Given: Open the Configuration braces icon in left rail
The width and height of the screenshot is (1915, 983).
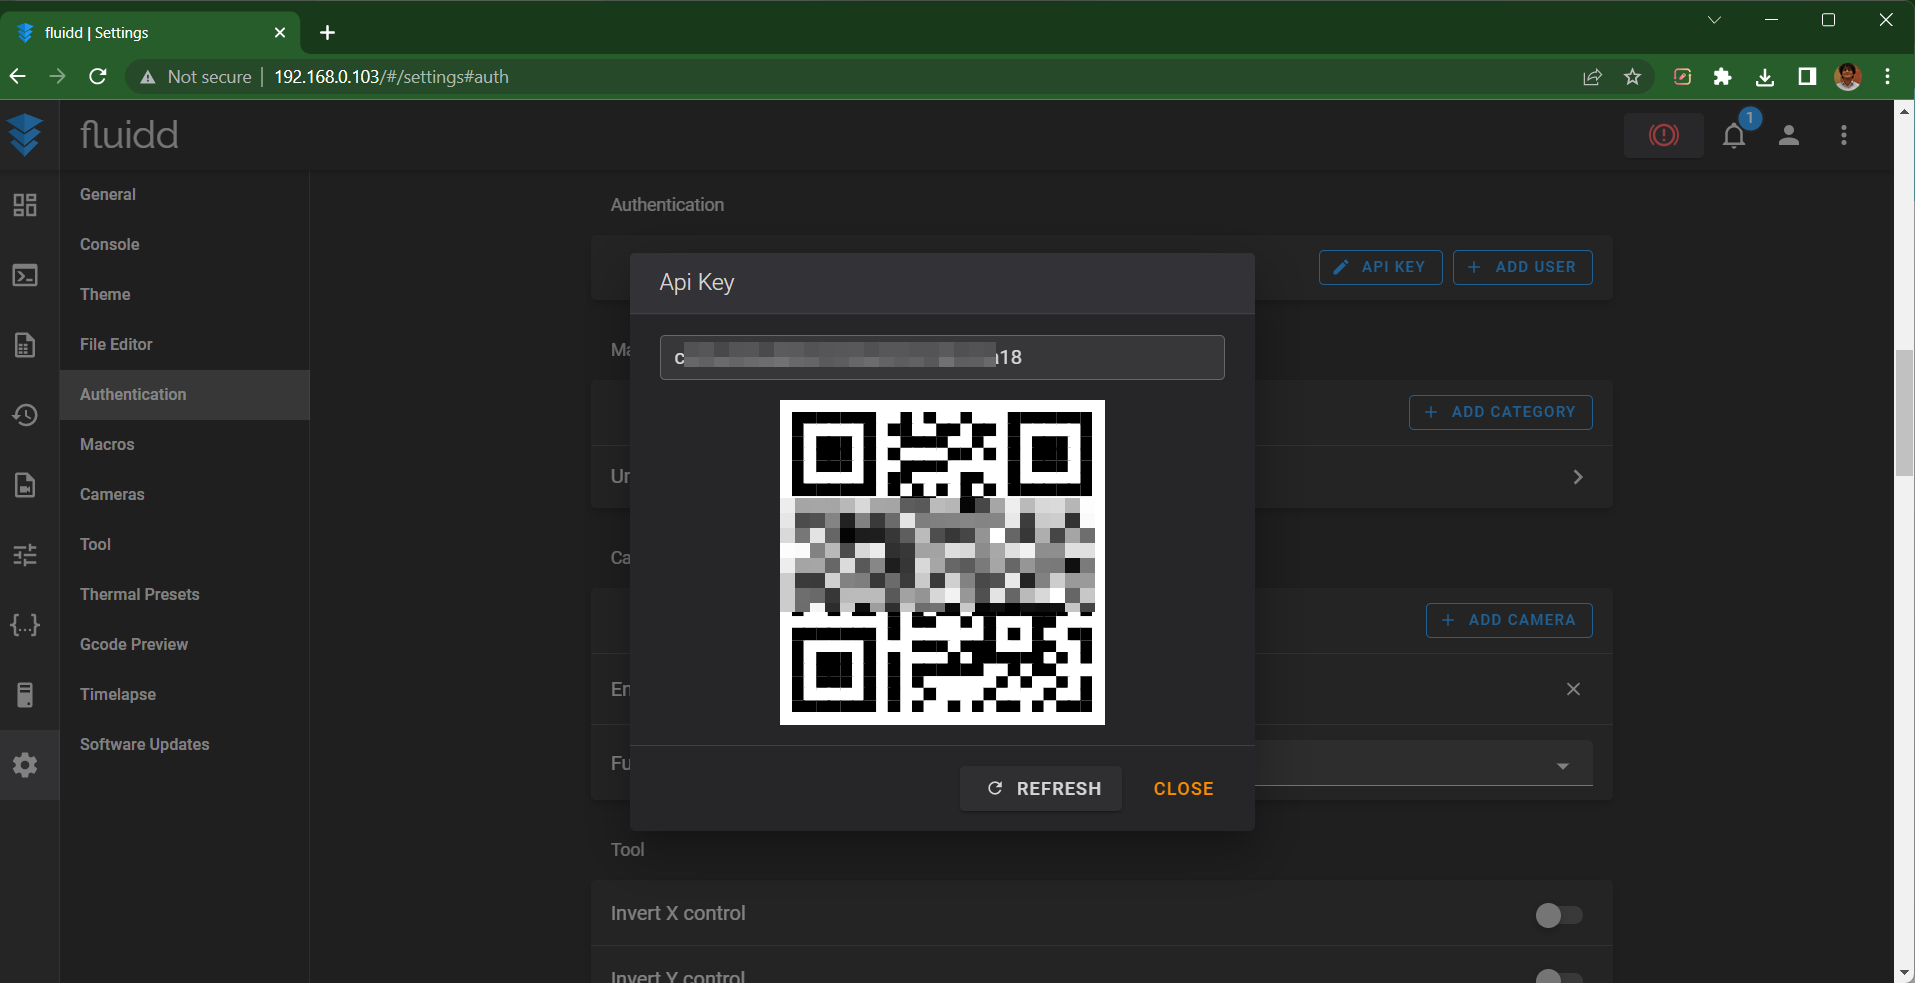Looking at the screenshot, I should [25, 625].
